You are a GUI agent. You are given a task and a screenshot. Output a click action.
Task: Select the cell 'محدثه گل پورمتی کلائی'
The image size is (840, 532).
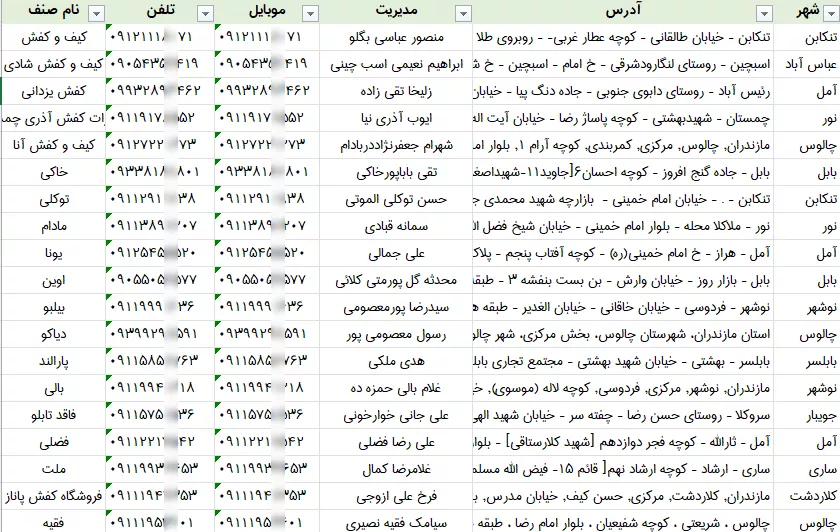396,281
